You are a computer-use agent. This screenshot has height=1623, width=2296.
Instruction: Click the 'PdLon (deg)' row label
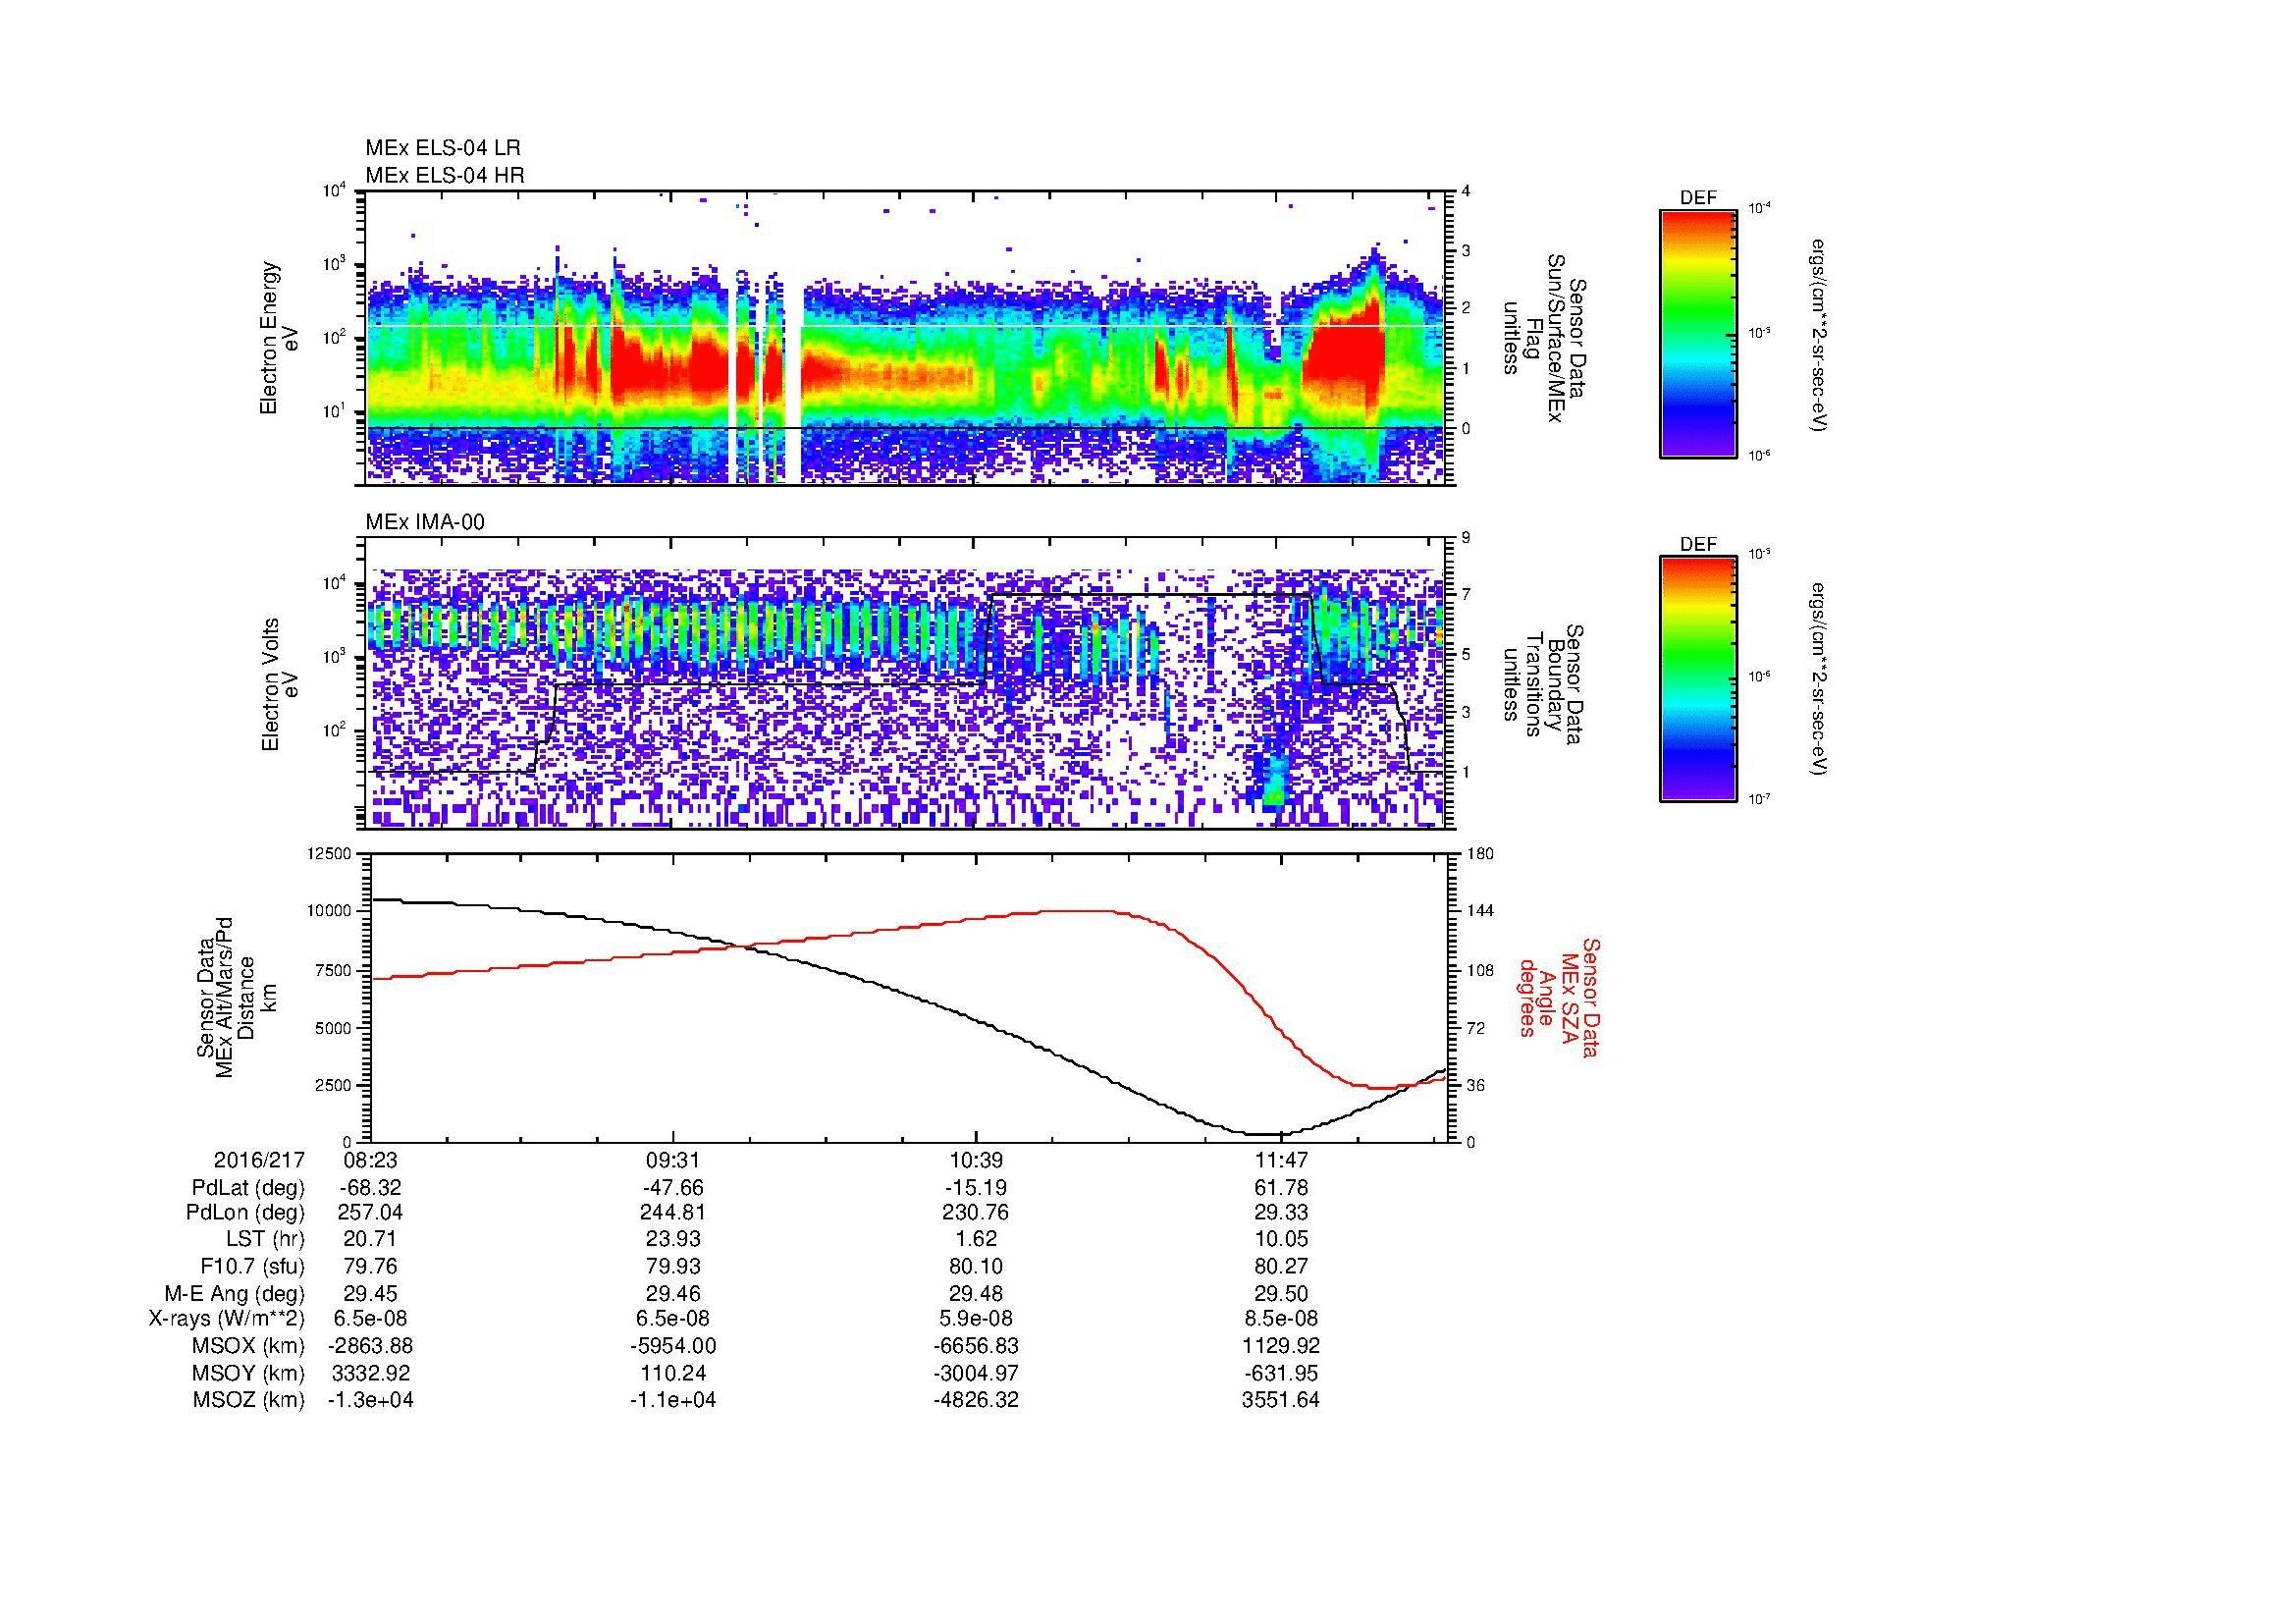click(x=246, y=1213)
